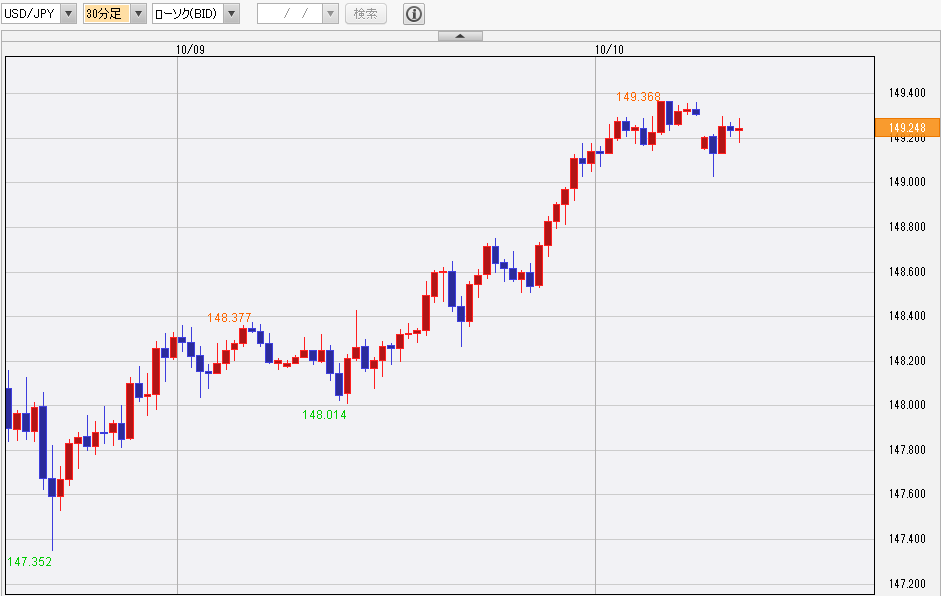941x596 pixels.
Task: Click the 147.800 price axis label
Action: 907,450
